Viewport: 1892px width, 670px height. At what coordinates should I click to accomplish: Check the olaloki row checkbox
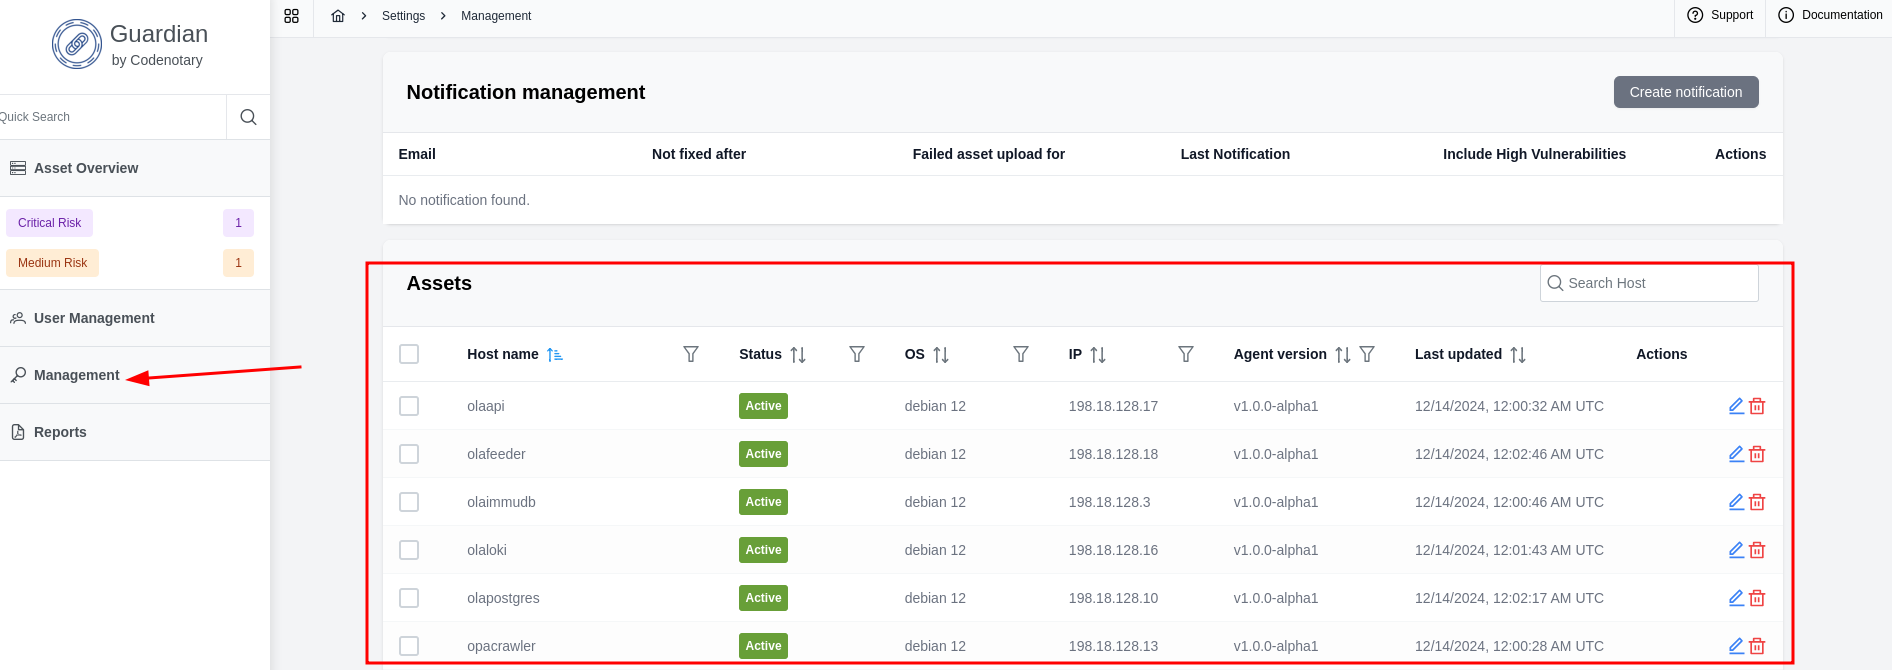click(409, 550)
